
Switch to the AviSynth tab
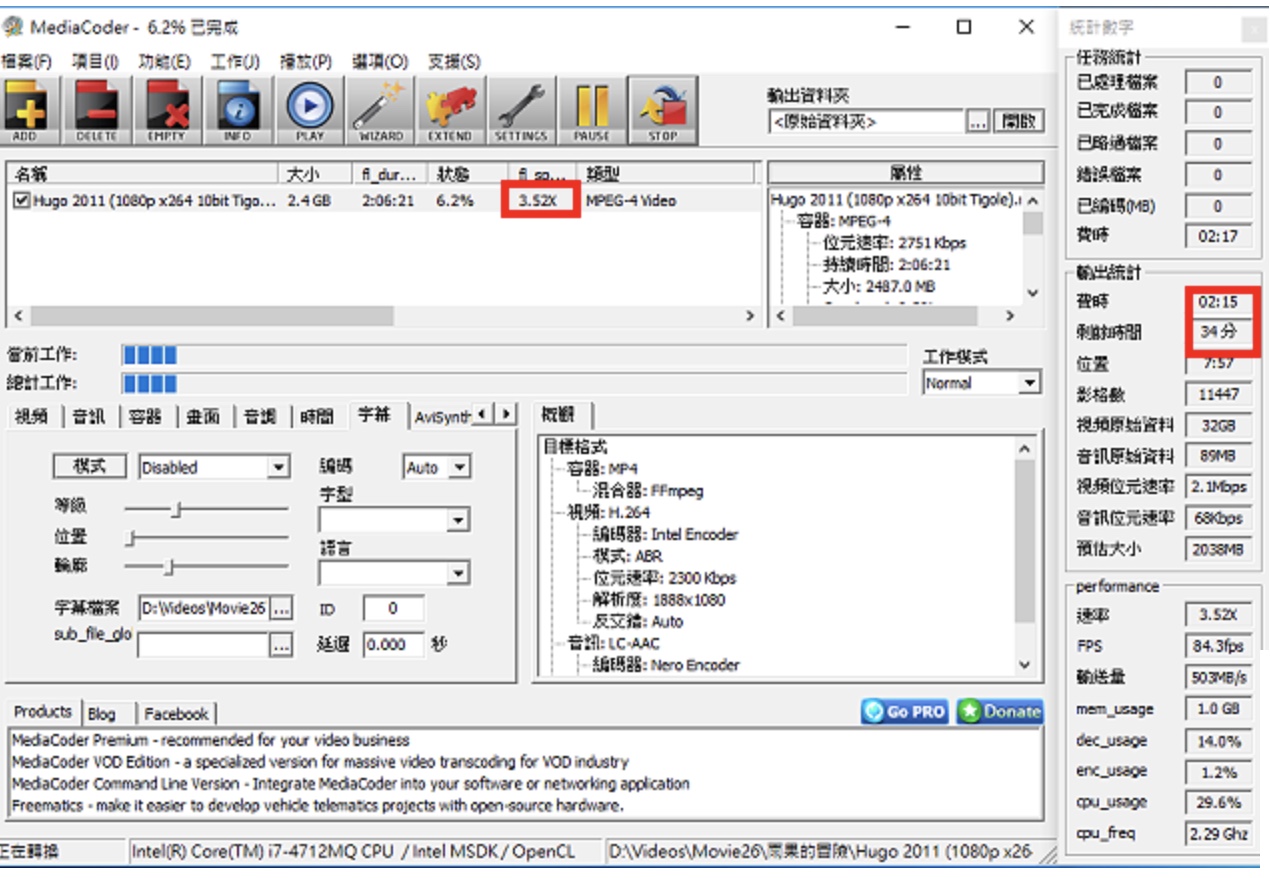(x=441, y=417)
